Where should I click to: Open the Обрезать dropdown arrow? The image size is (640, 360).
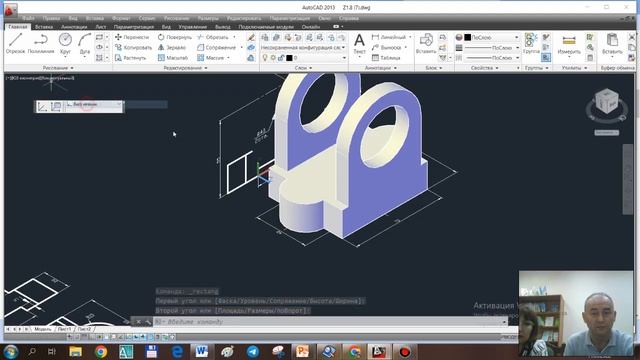pyautogui.click(x=234, y=37)
